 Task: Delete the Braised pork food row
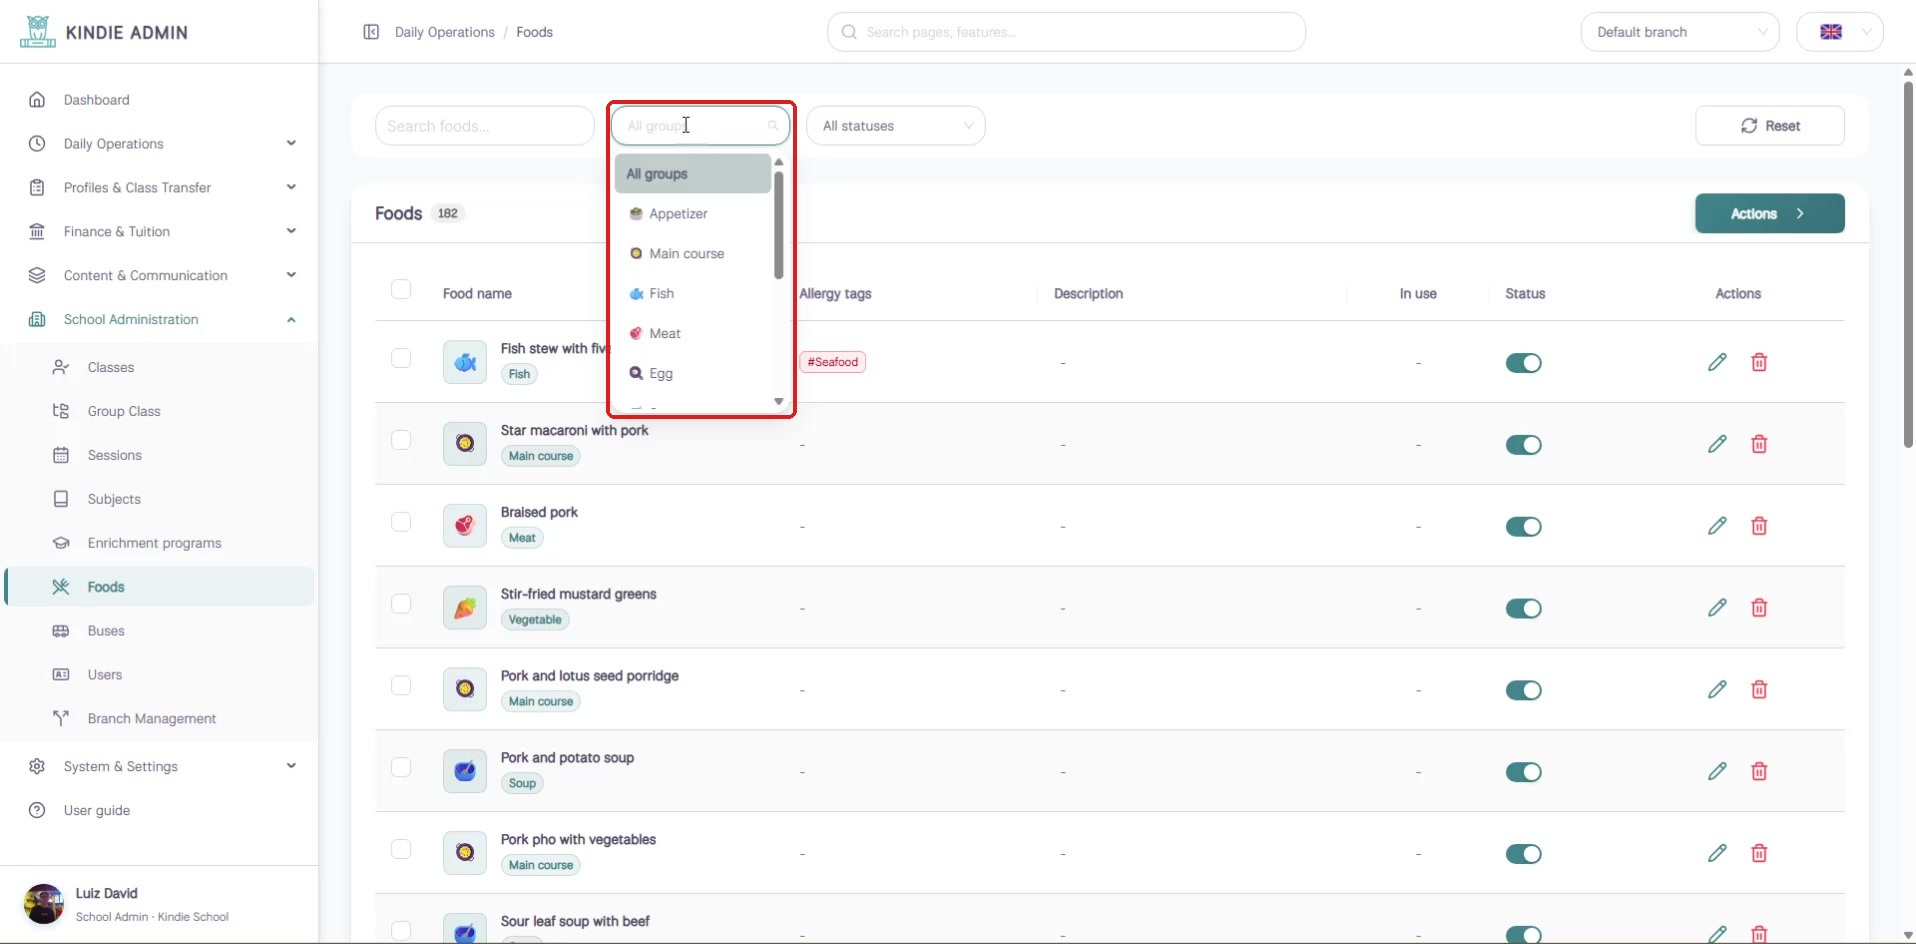pos(1759,526)
